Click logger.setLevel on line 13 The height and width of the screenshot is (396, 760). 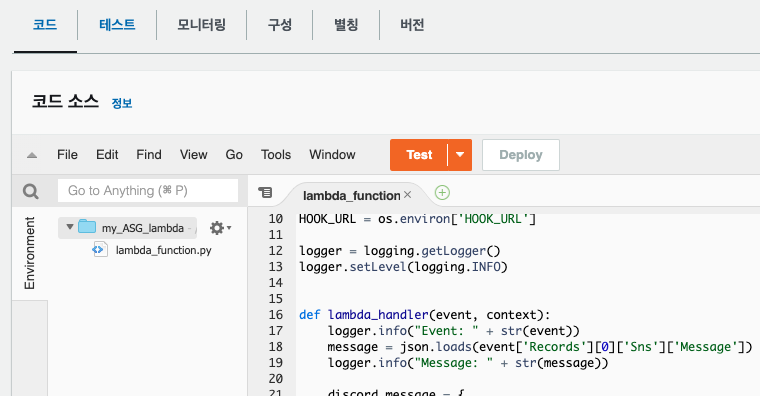(353, 267)
